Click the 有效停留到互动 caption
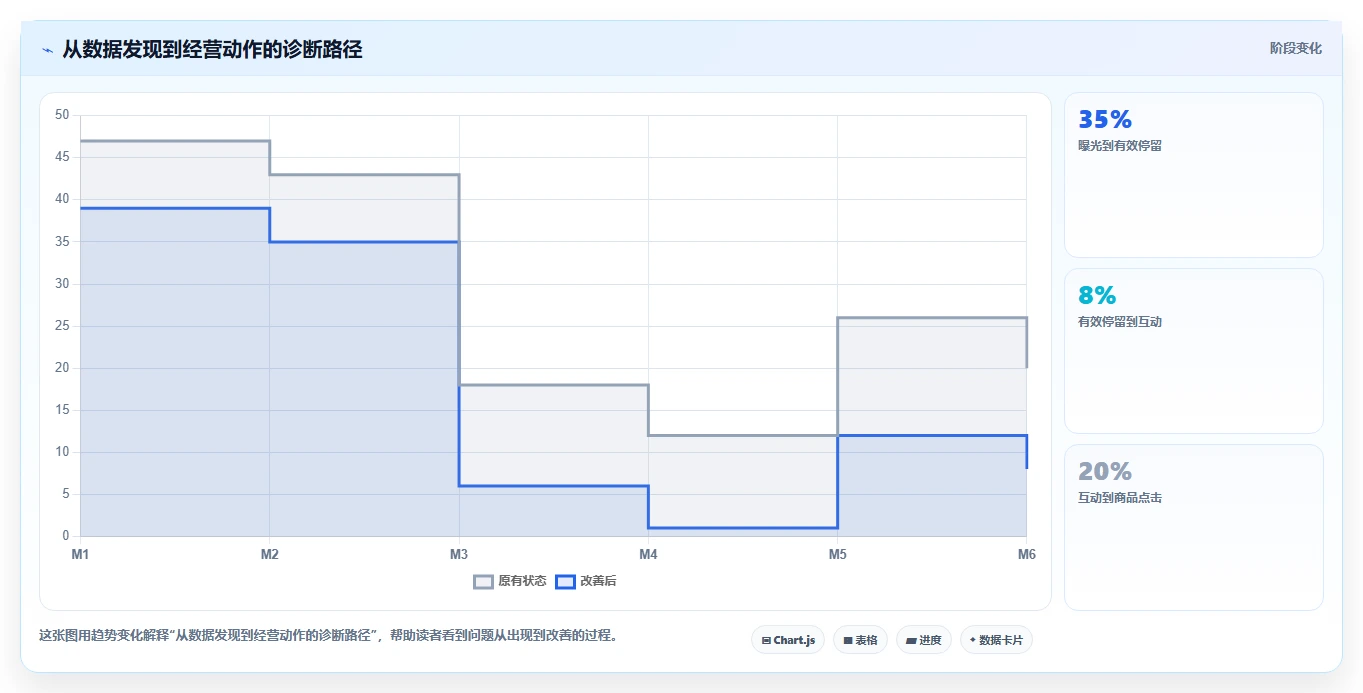The width and height of the screenshot is (1363, 693). point(1120,322)
